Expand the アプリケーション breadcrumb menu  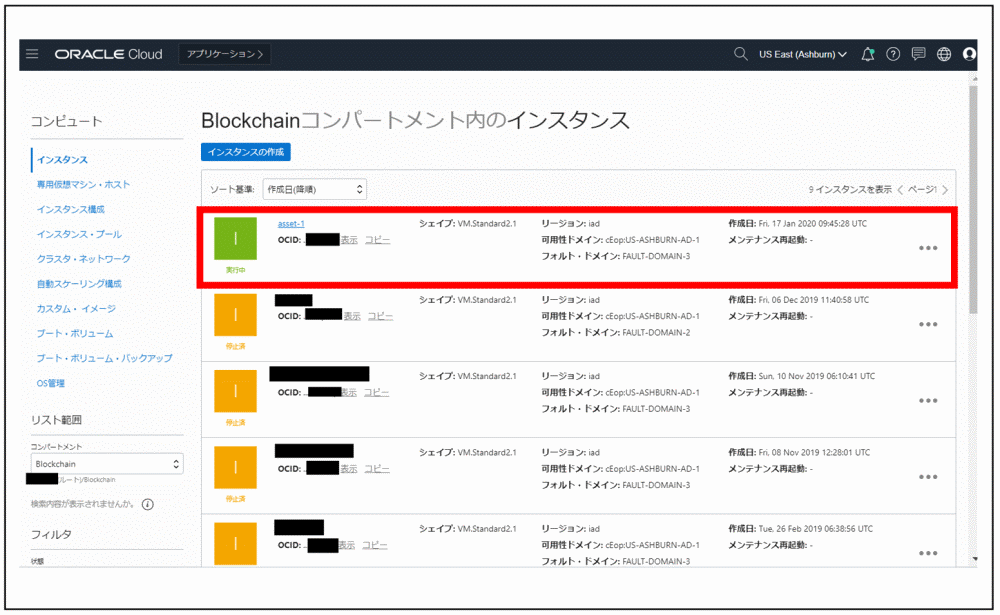pos(224,54)
